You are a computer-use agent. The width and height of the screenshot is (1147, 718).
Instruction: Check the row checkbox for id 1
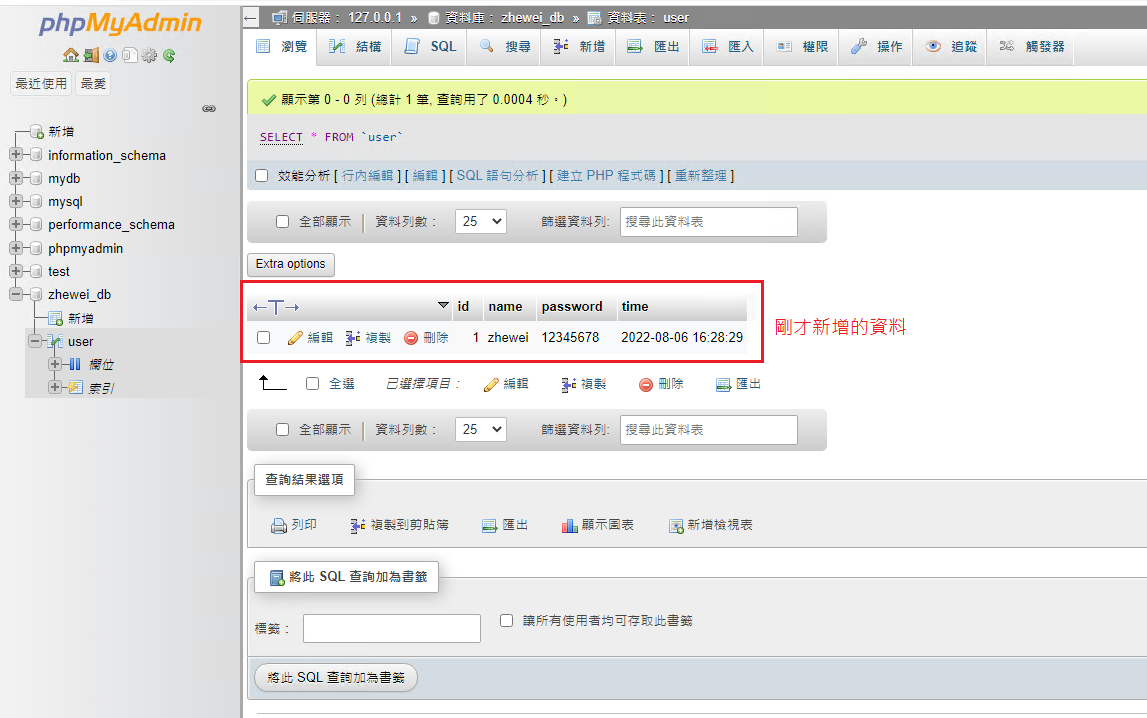pos(264,338)
